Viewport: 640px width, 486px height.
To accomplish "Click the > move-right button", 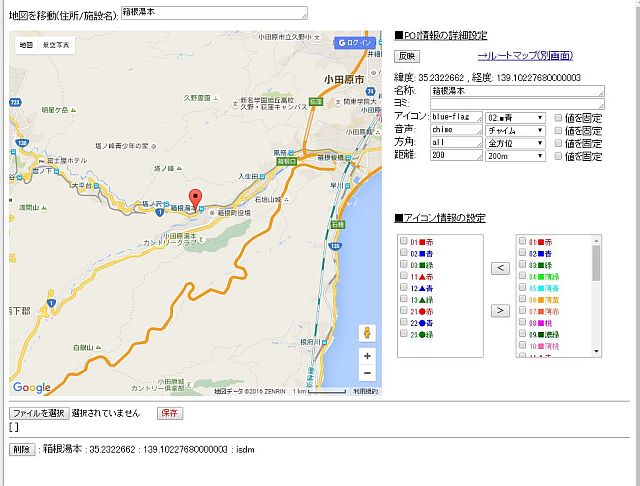I will [x=500, y=311].
